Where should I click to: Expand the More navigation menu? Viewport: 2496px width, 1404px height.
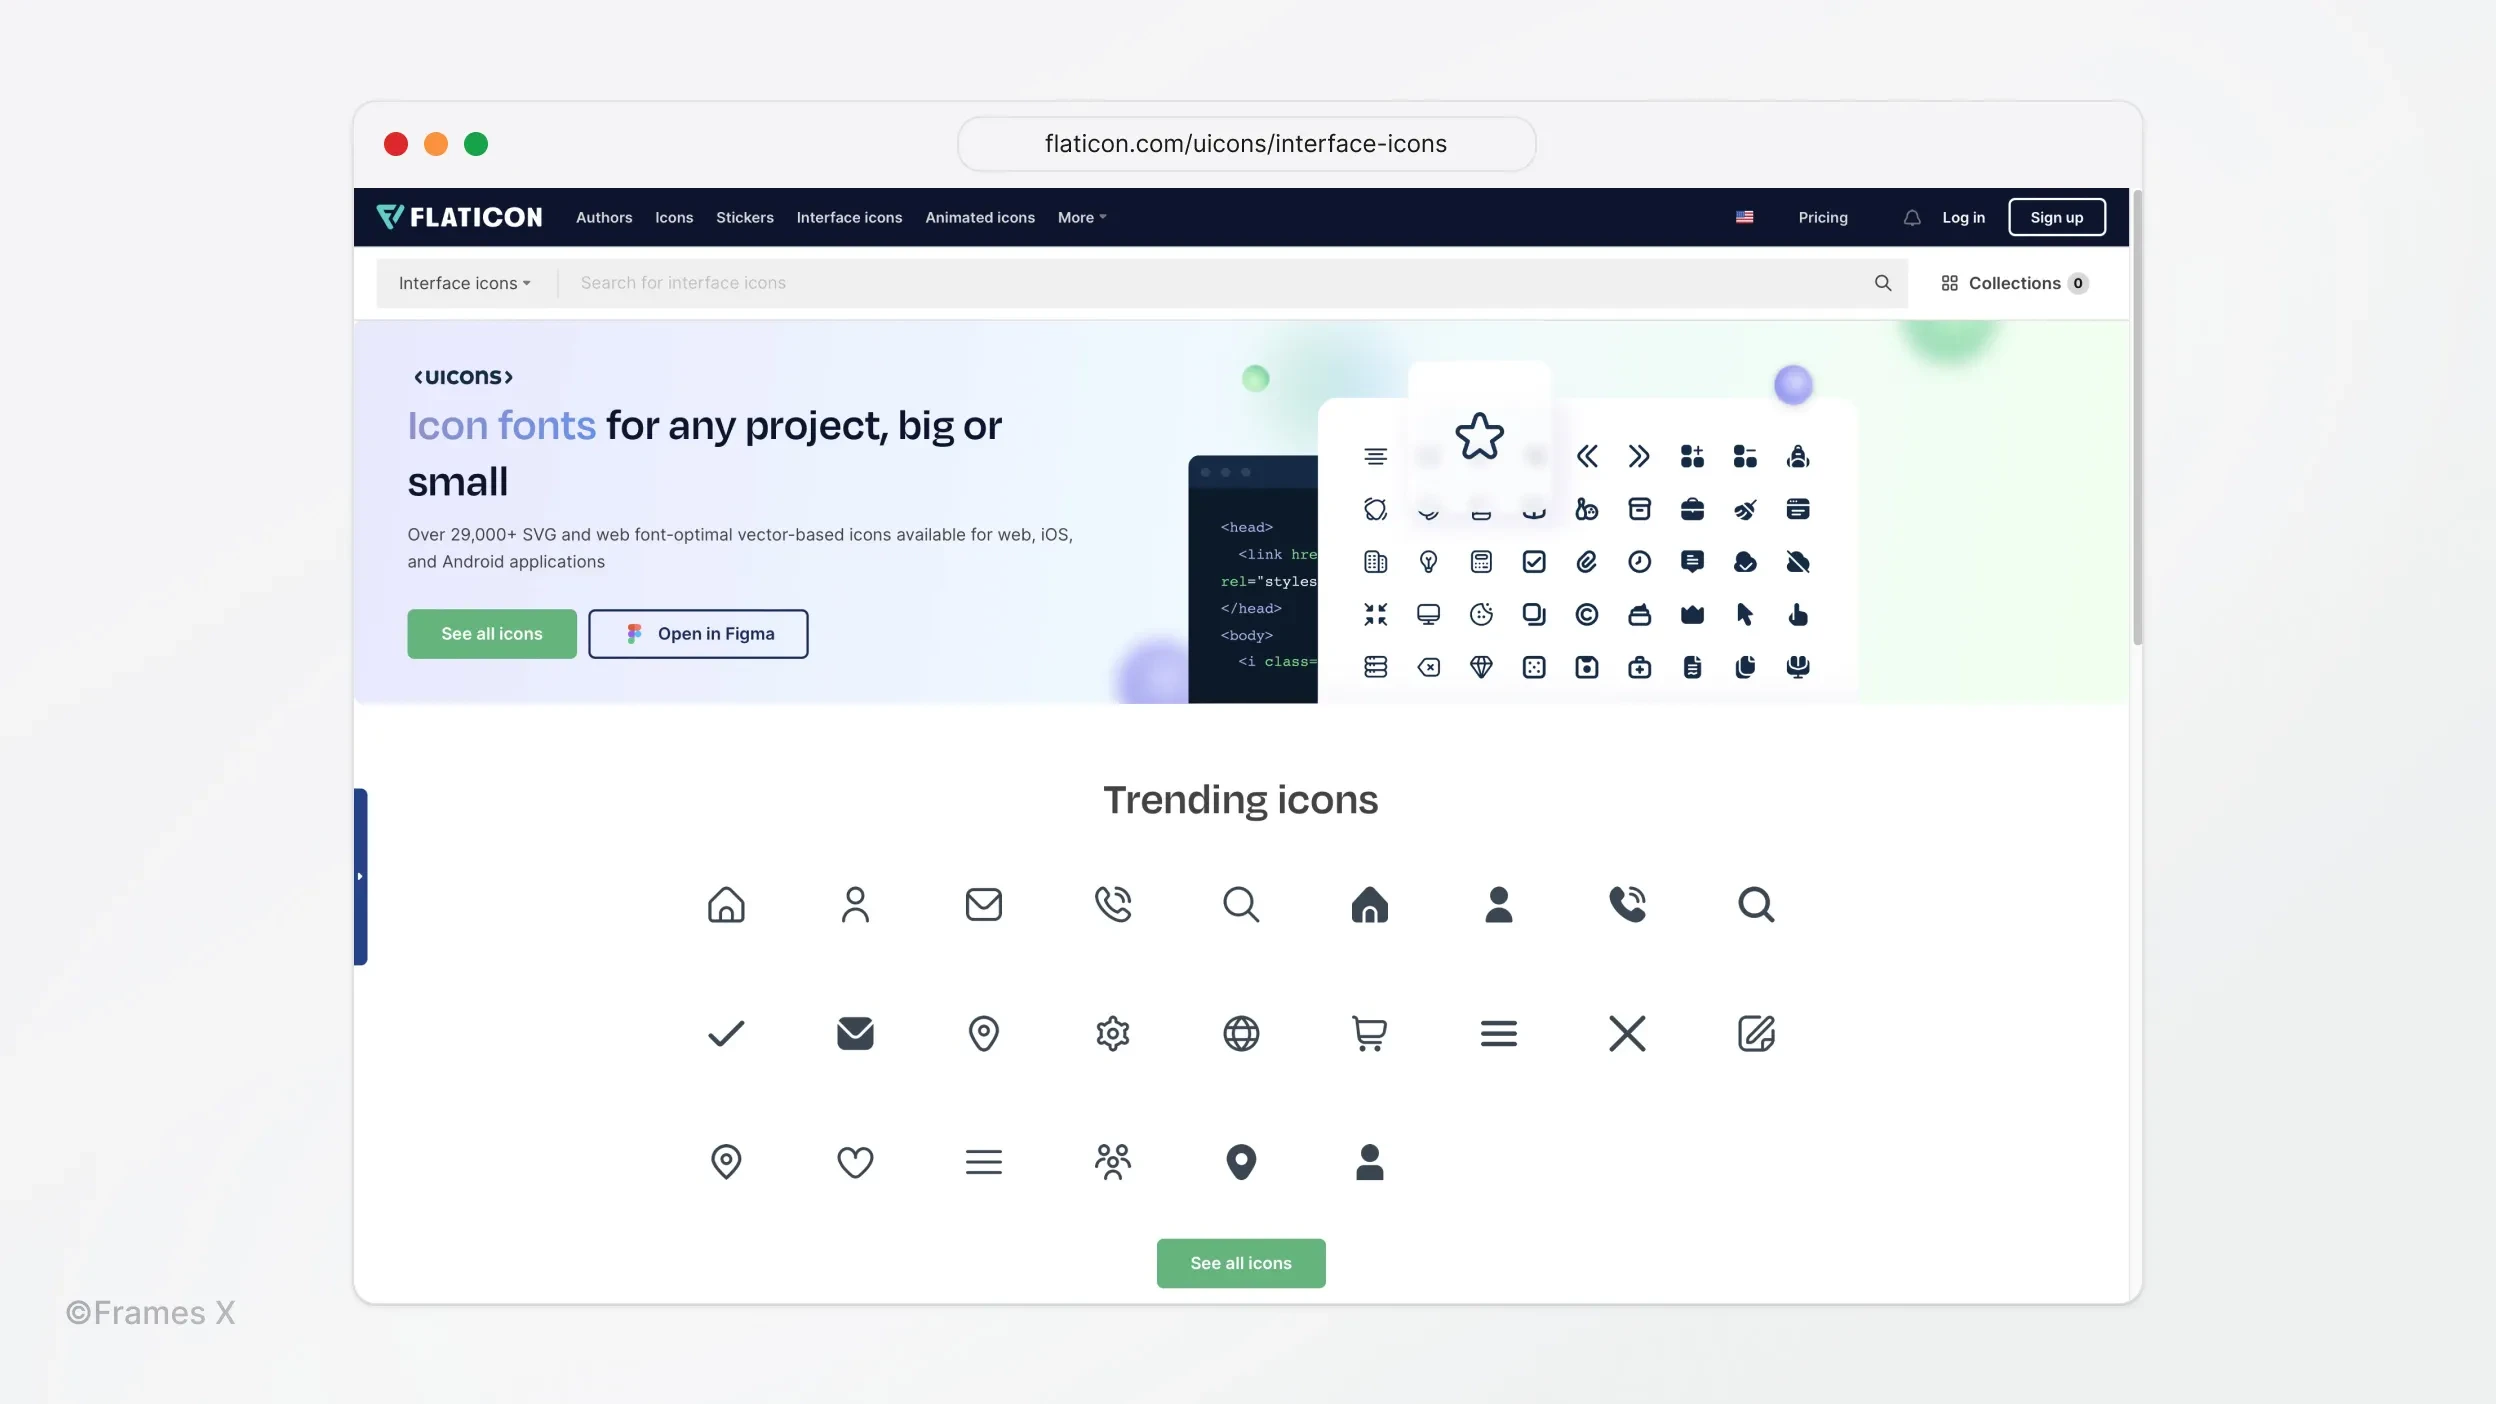tap(1080, 218)
